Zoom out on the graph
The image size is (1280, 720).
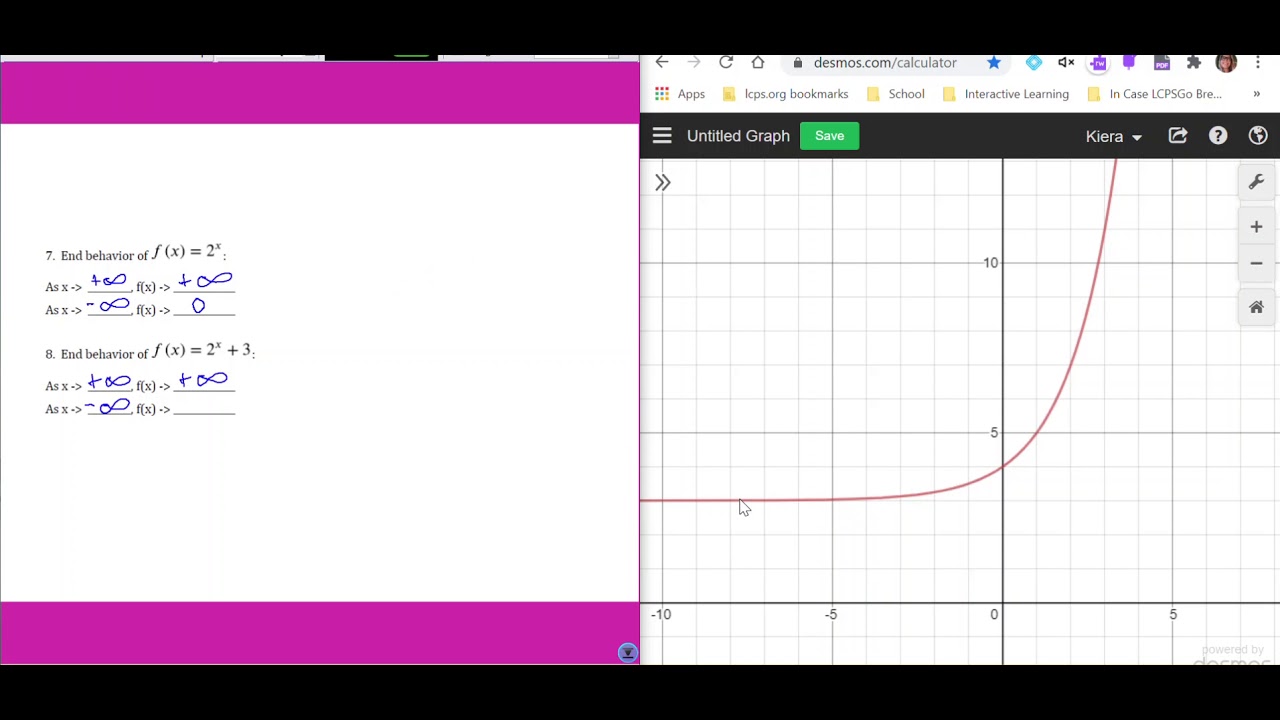point(1256,263)
